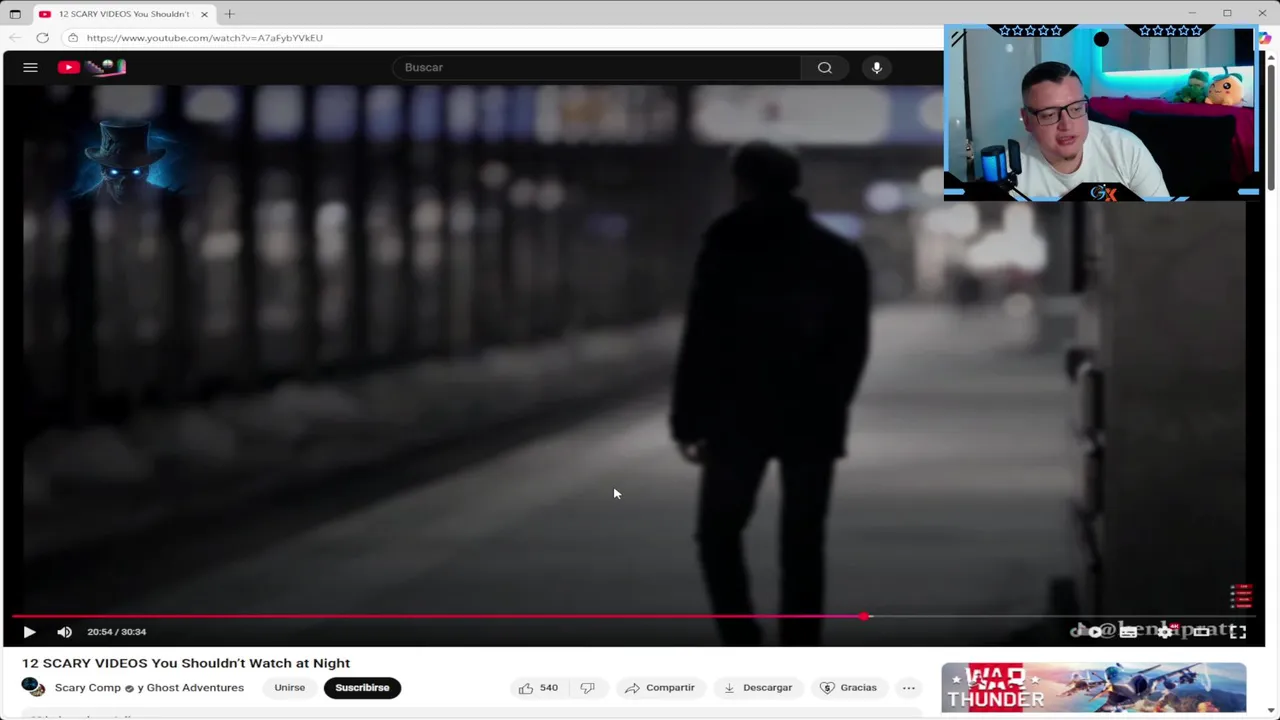Mute the video volume speaker icon

tap(64, 632)
